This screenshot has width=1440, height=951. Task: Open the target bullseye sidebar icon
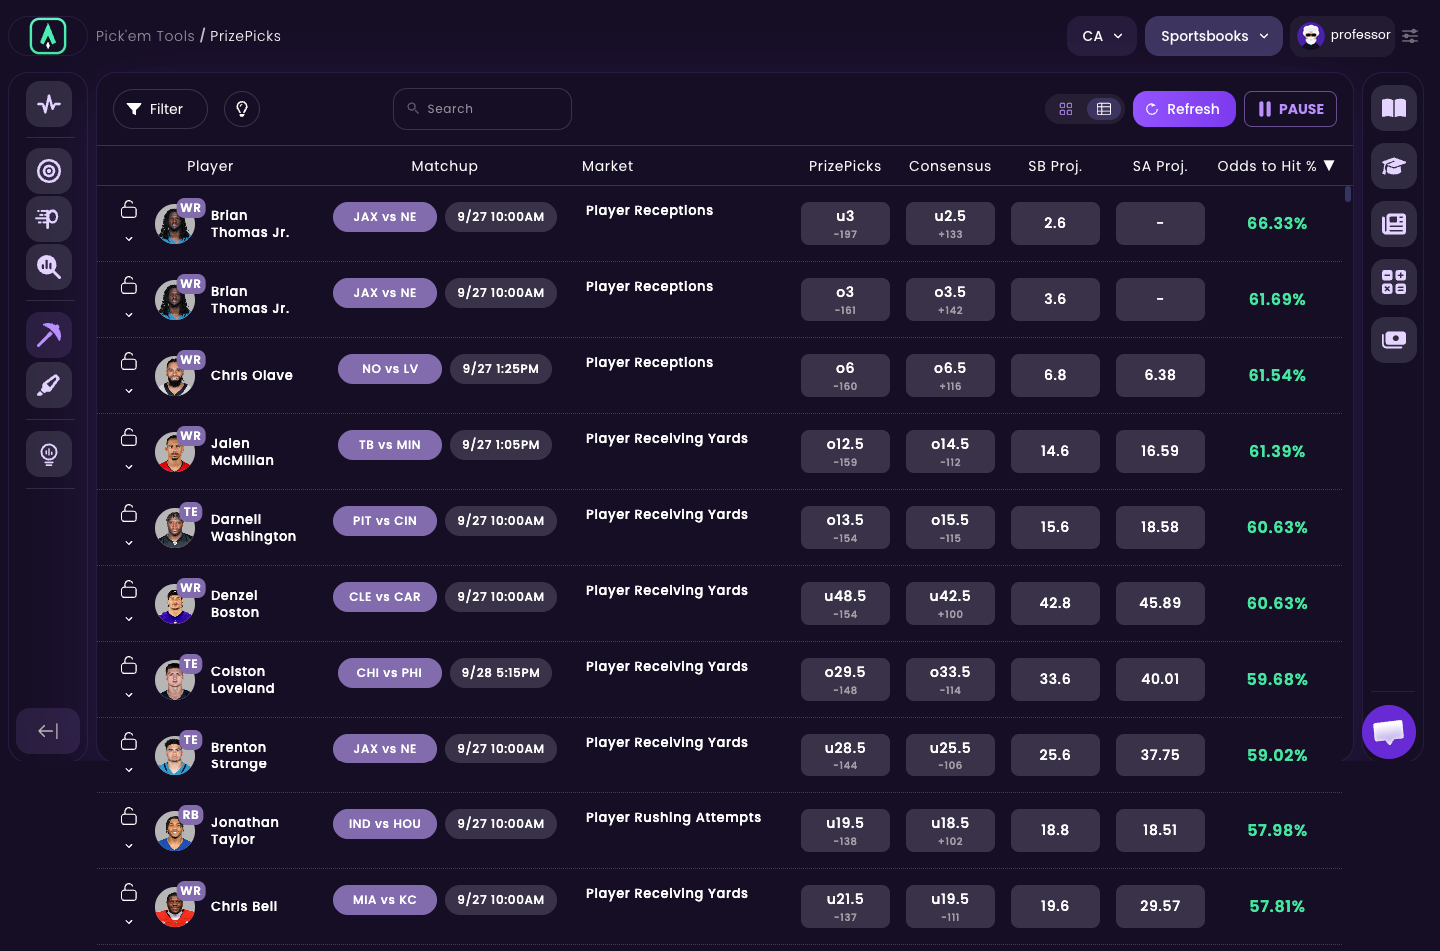[49, 171]
